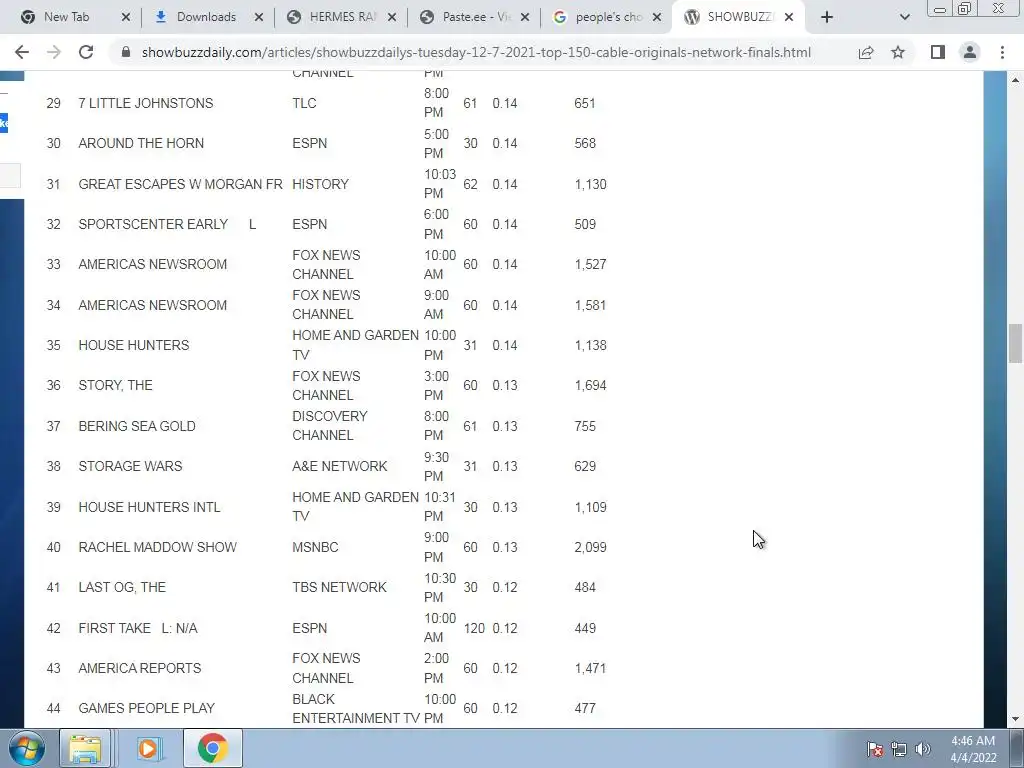The width and height of the screenshot is (1024, 768).
Task: Click BERING SEA GOLD title
Action: [137, 426]
